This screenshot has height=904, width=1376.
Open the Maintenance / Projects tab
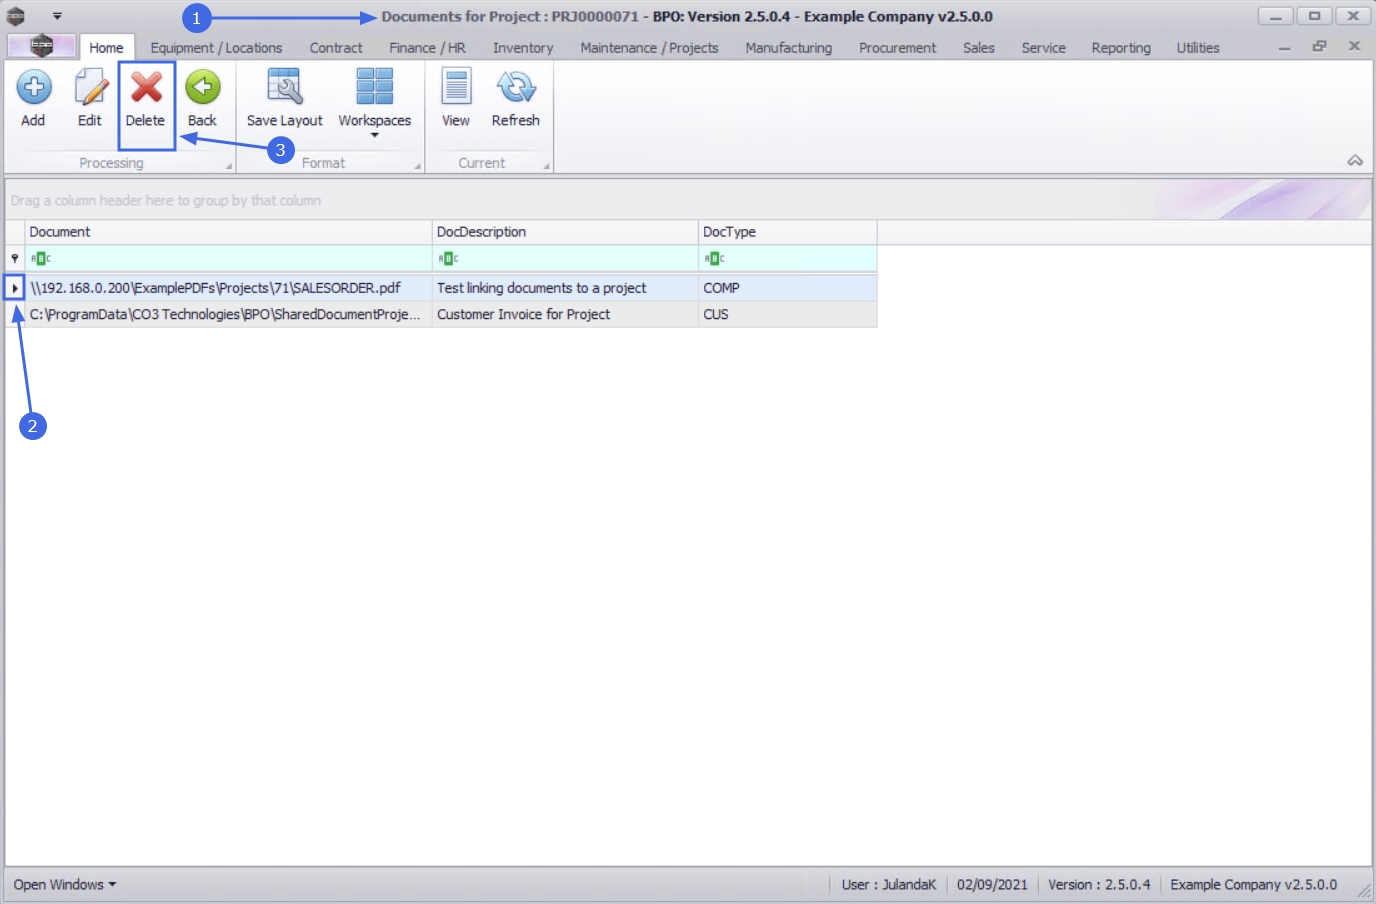click(649, 48)
